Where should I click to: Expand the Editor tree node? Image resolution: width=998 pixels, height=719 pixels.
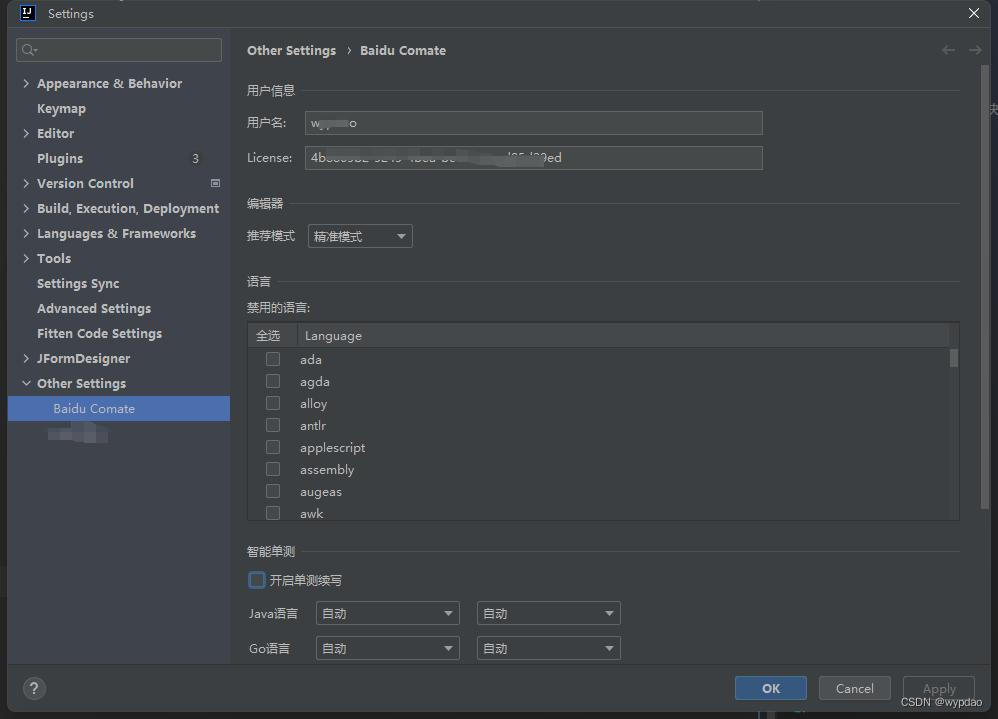[x=26, y=134]
